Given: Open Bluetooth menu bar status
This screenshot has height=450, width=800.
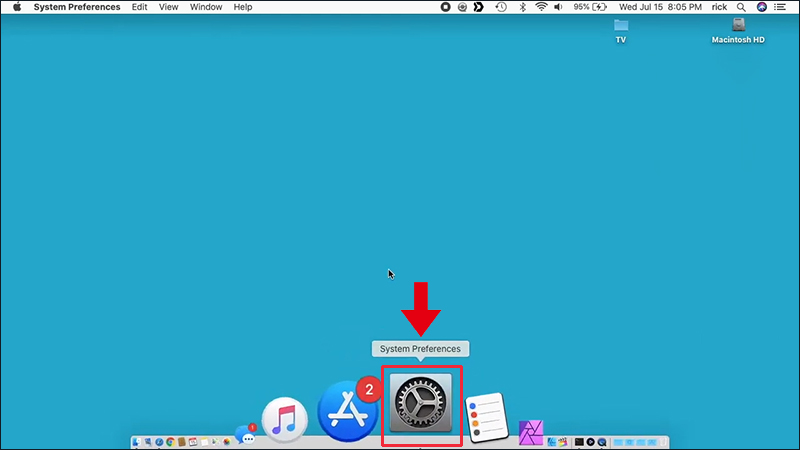Looking at the screenshot, I should (522, 7).
